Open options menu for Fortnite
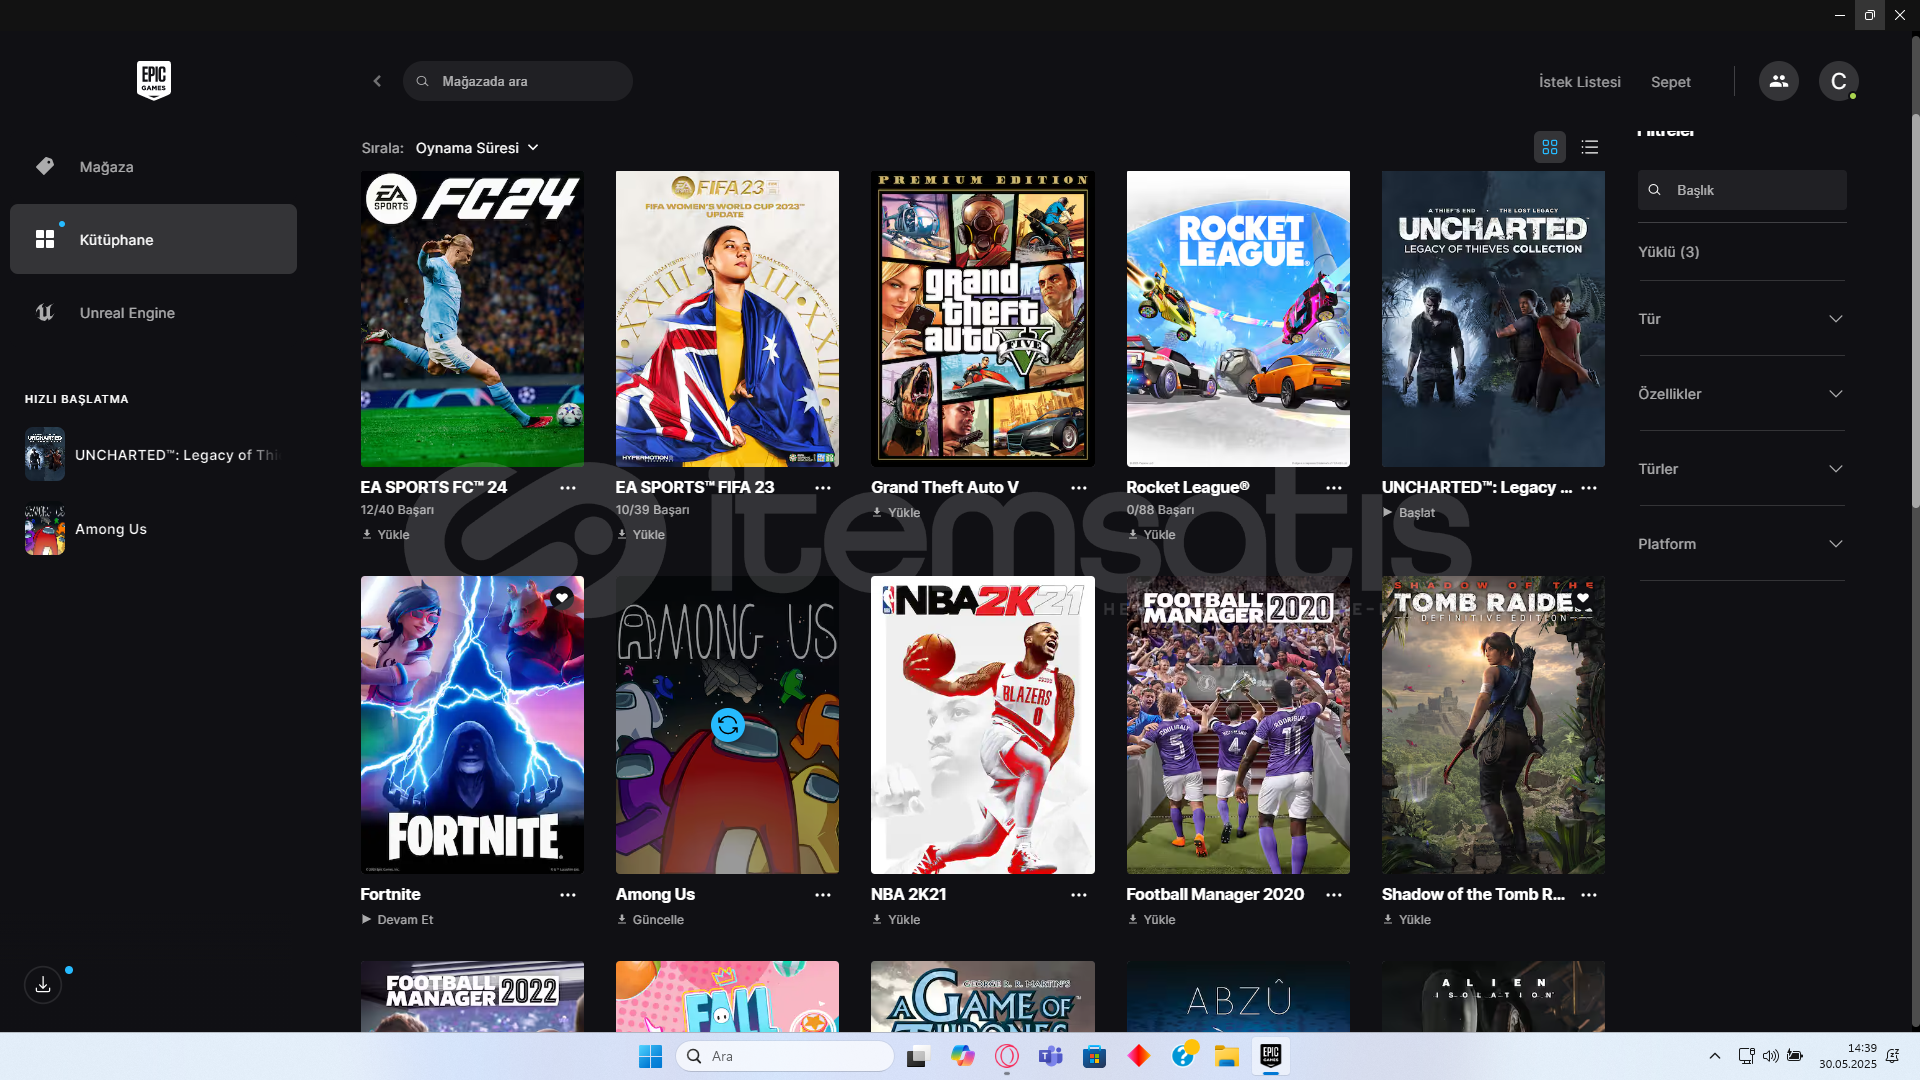Screen dimensions: 1920x1080 (x=568, y=895)
